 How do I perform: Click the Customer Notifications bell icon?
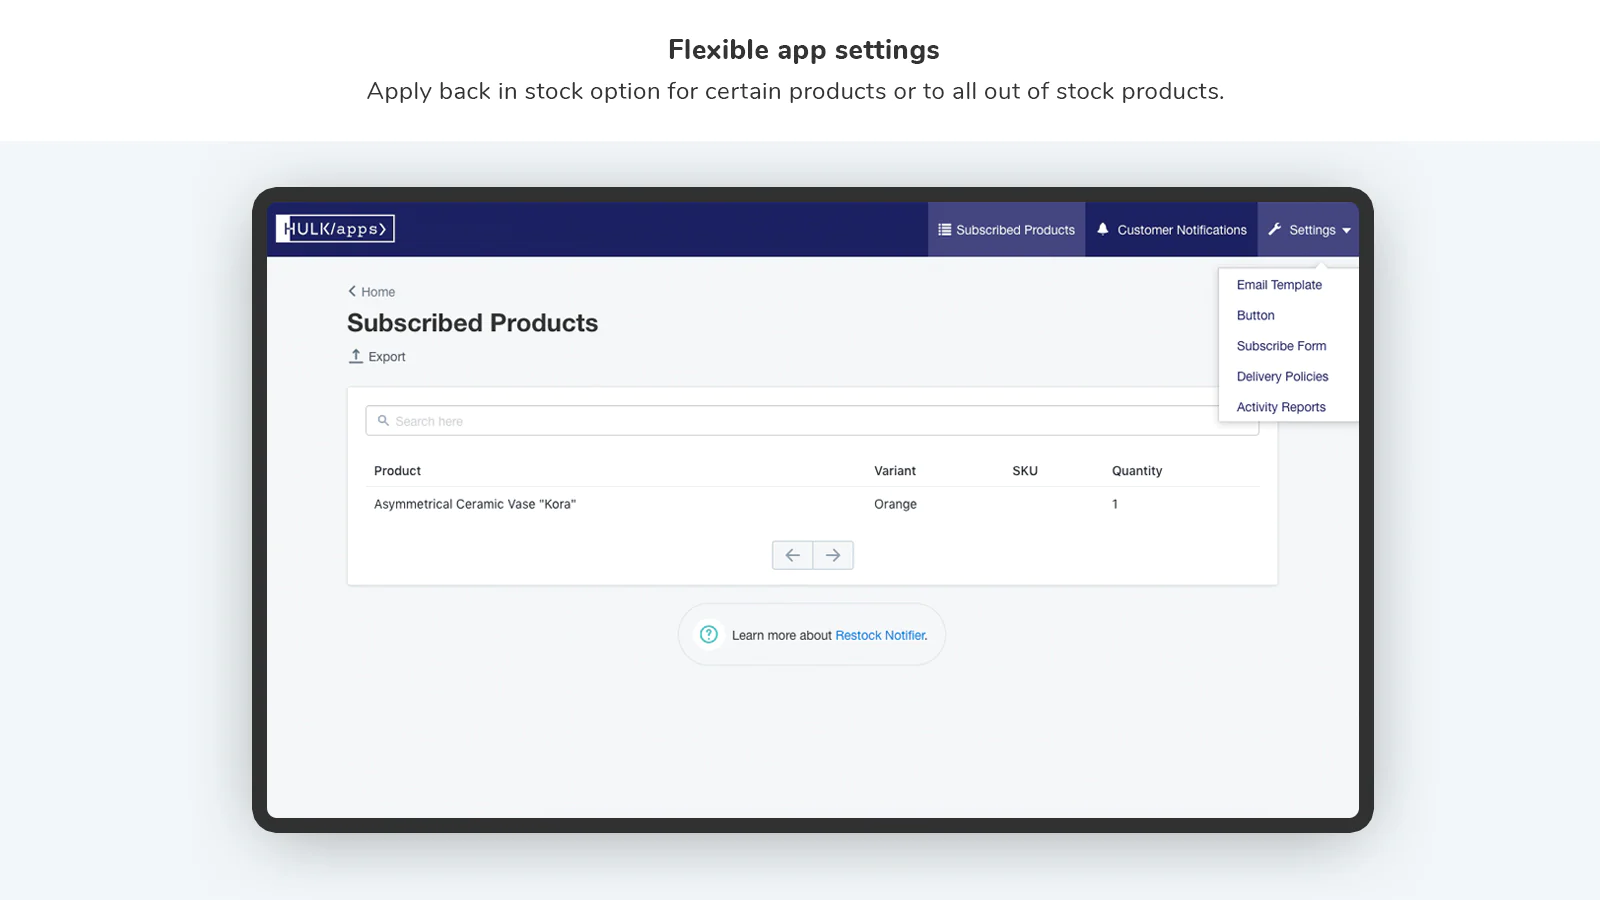click(1103, 229)
